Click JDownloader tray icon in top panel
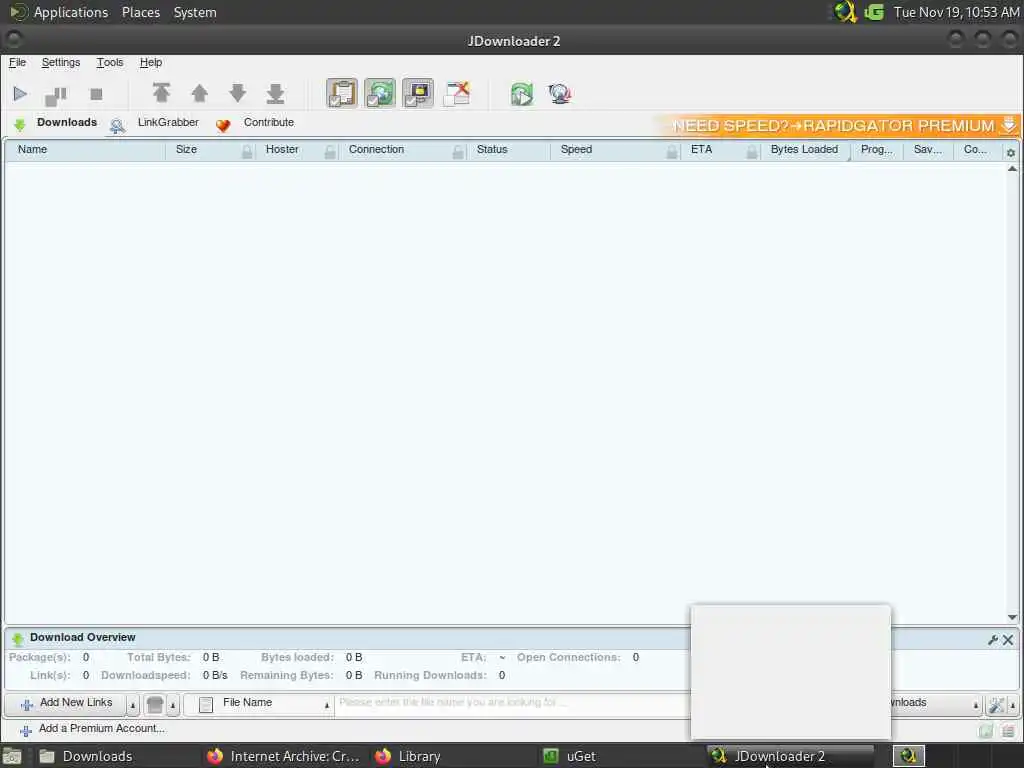Screen dimensions: 1024x768 [x=846, y=12]
